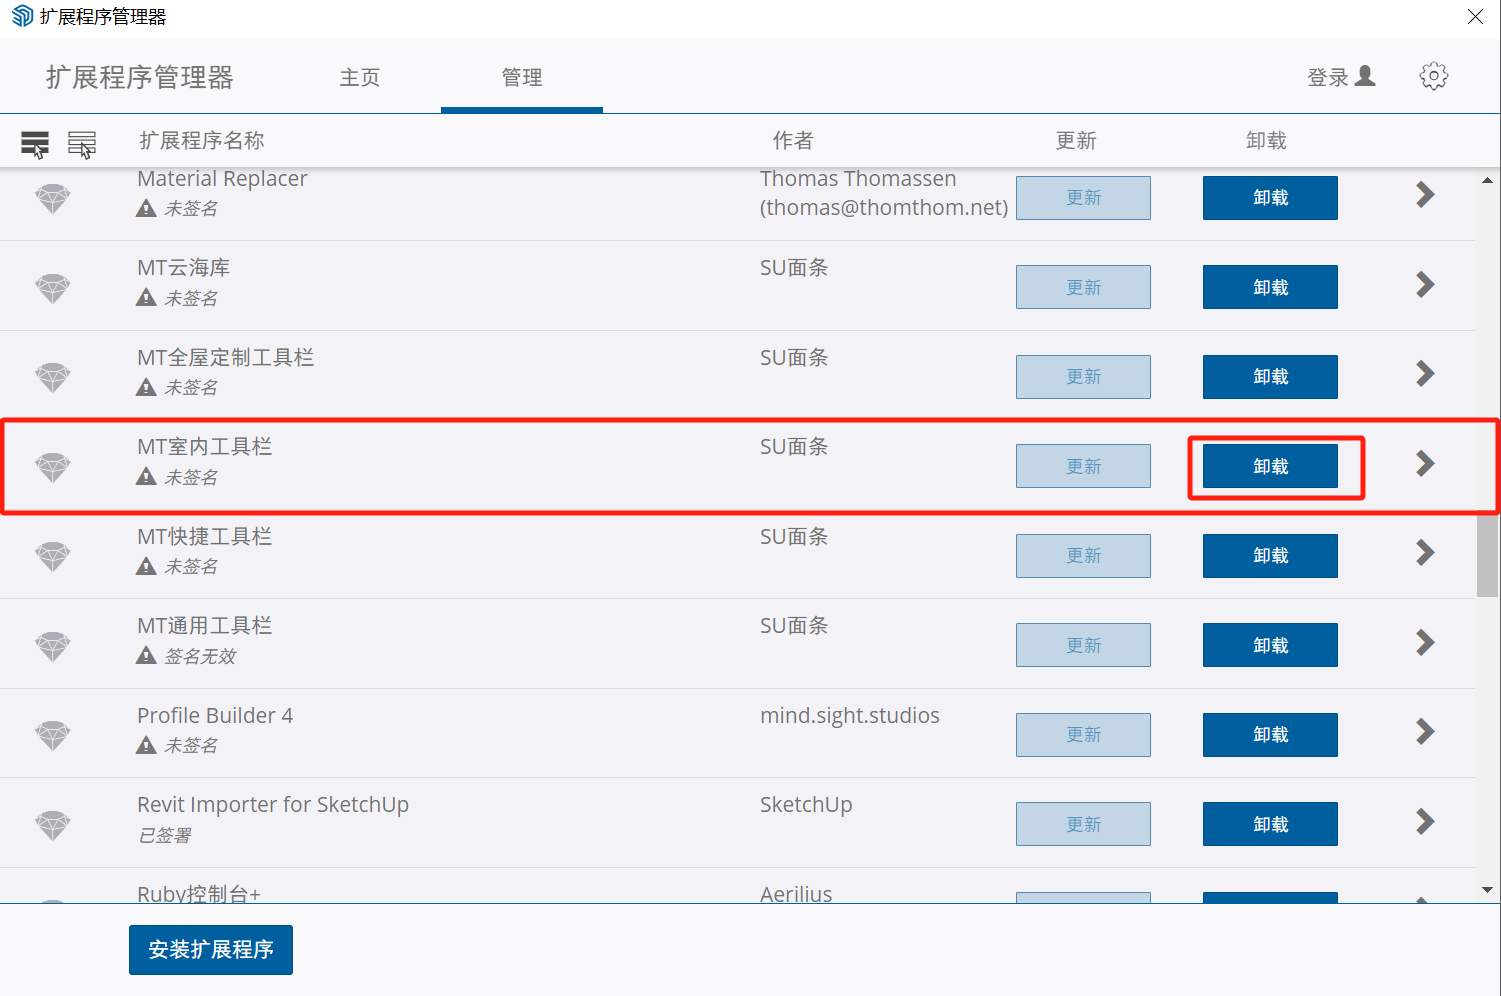
Task: Expand Revit Importer details chevron
Action: pos(1426,821)
